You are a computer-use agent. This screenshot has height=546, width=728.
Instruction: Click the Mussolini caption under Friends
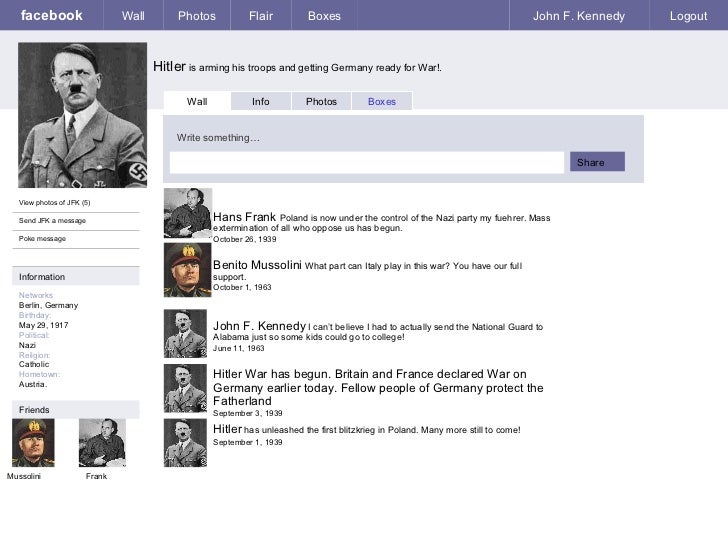coord(24,476)
